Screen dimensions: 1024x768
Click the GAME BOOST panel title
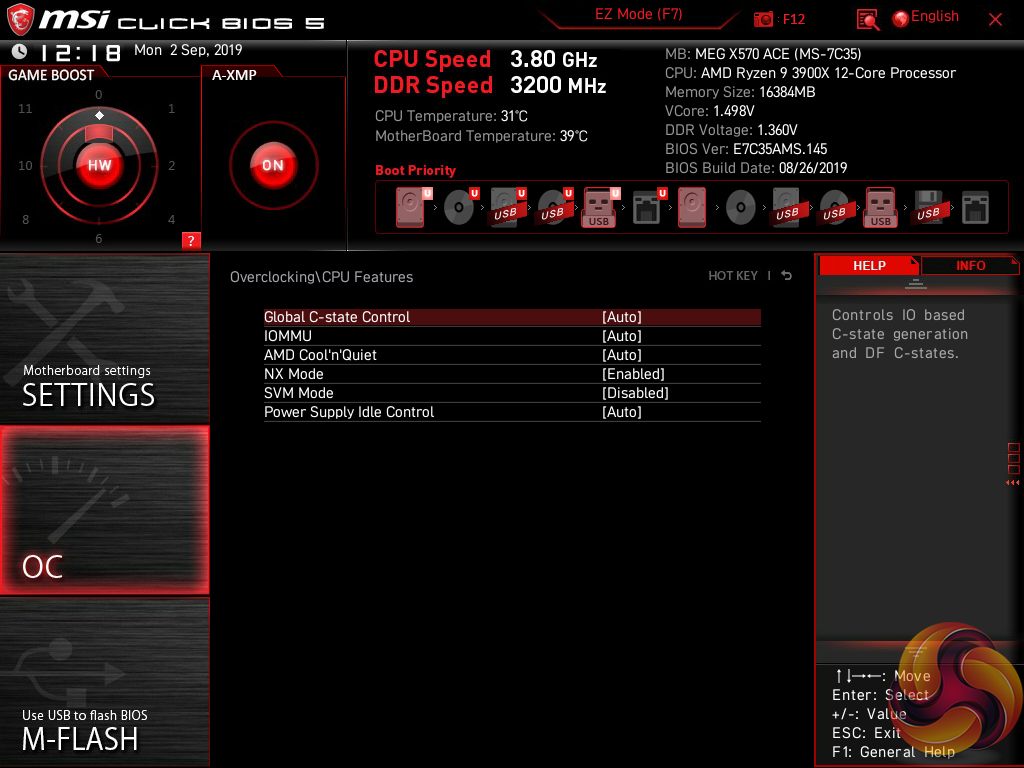click(51, 75)
